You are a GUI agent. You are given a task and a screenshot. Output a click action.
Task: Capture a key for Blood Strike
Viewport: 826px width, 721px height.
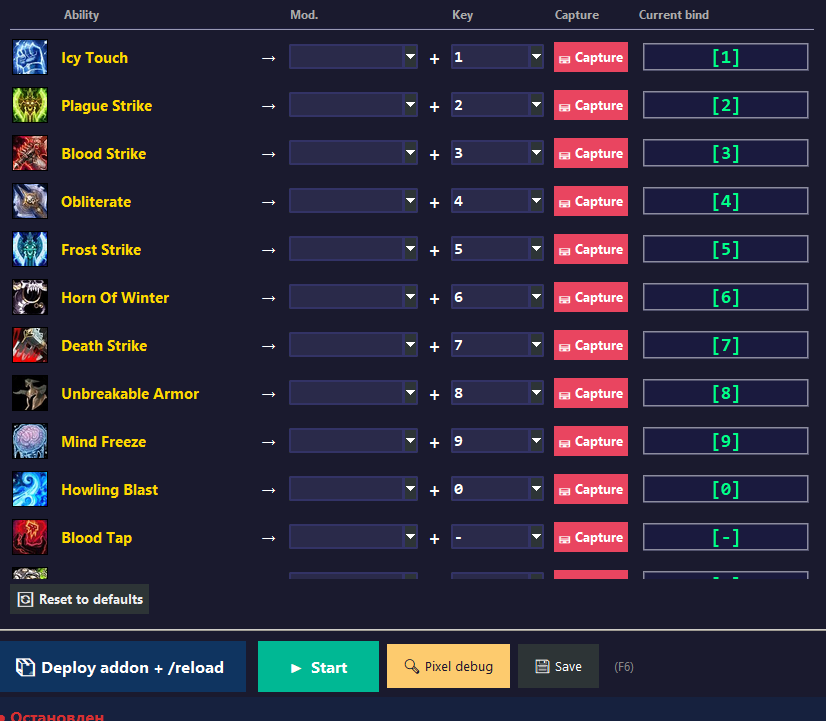pos(591,153)
